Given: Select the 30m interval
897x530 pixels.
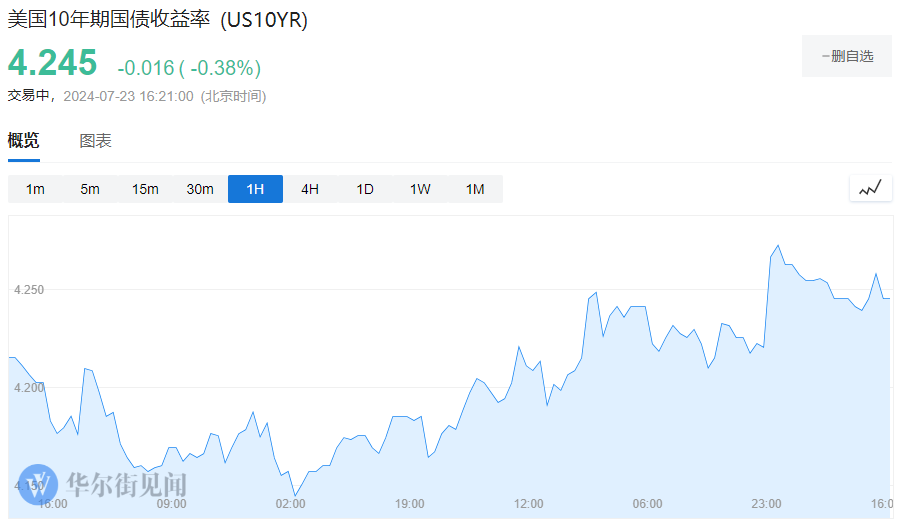Looking at the screenshot, I should [200, 189].
